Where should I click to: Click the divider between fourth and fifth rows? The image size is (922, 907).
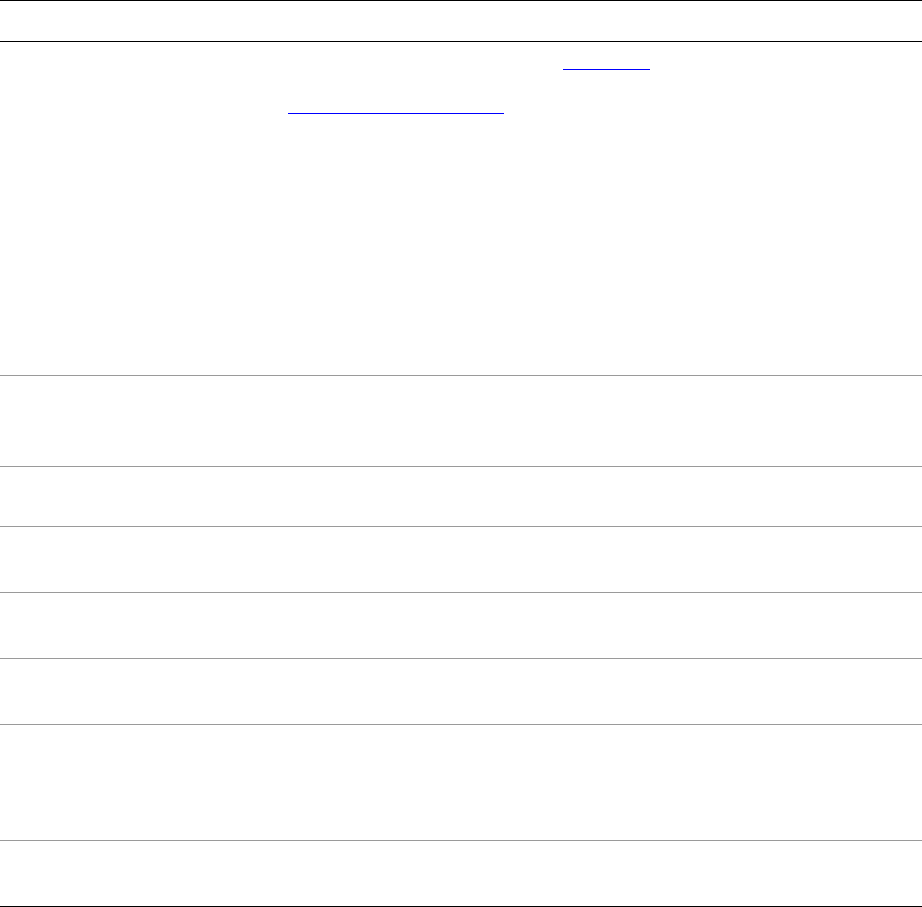click(460, 592)
